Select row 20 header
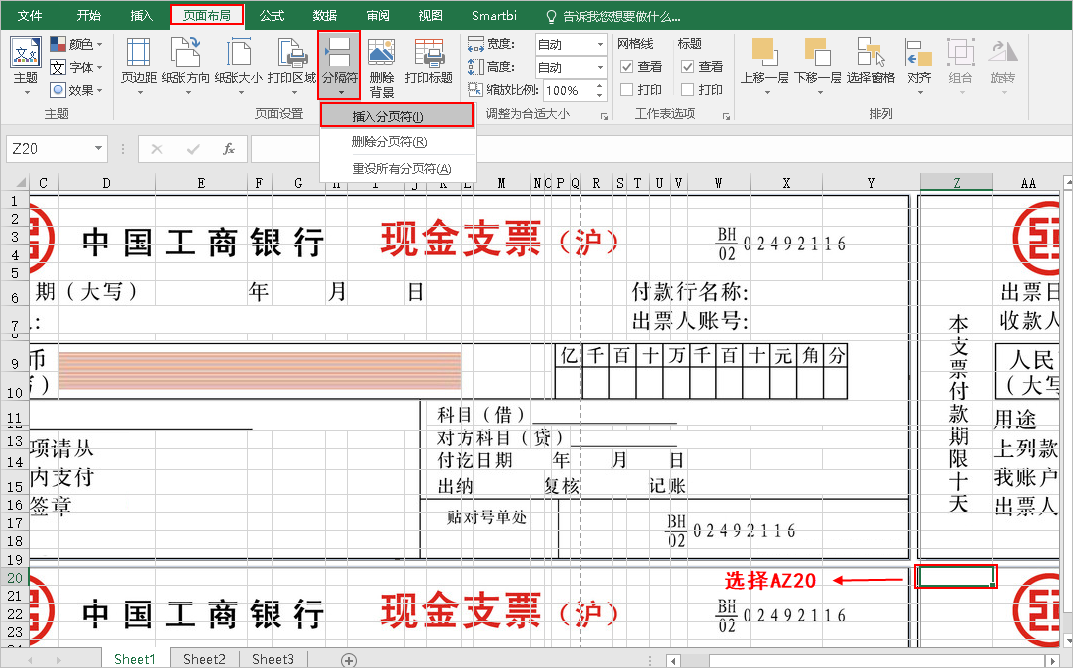Viewport: 1073px width, 668px height. click(15, 578)
